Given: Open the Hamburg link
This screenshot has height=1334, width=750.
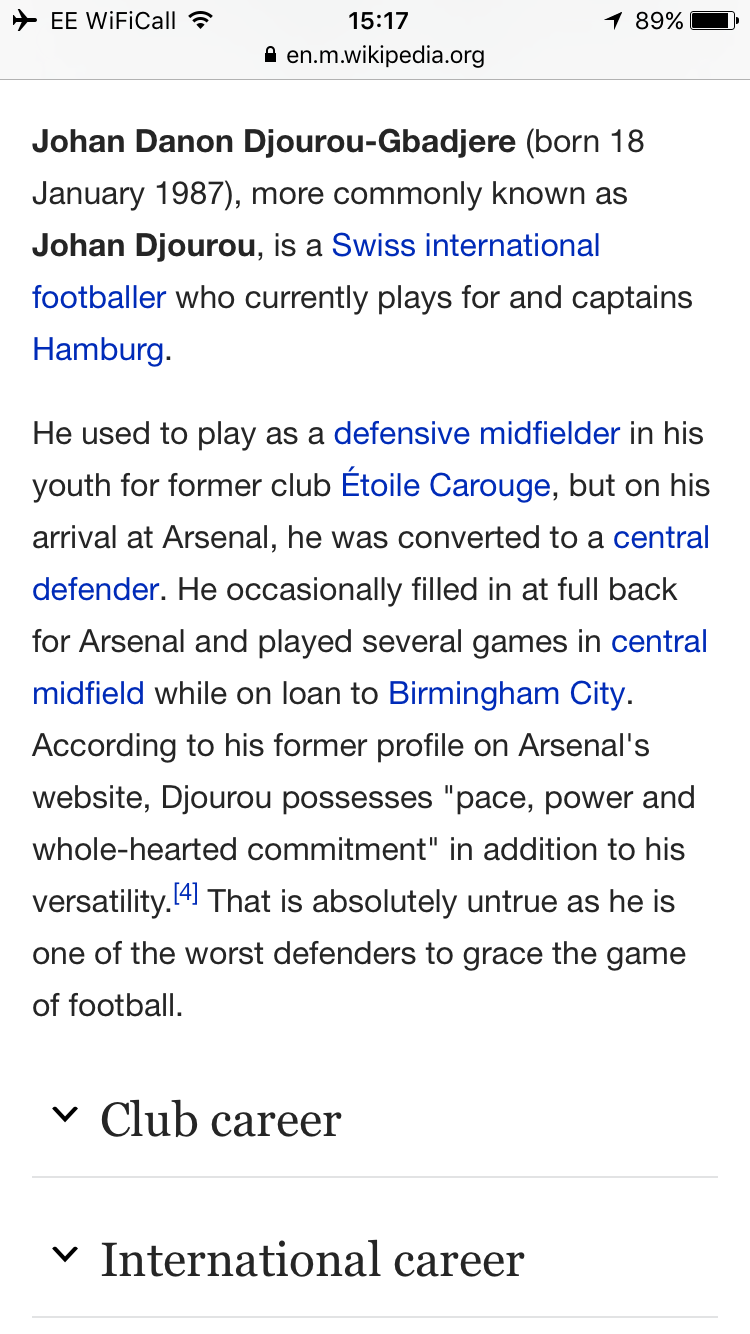Looking at the screenshot, I should click(98, 349).
